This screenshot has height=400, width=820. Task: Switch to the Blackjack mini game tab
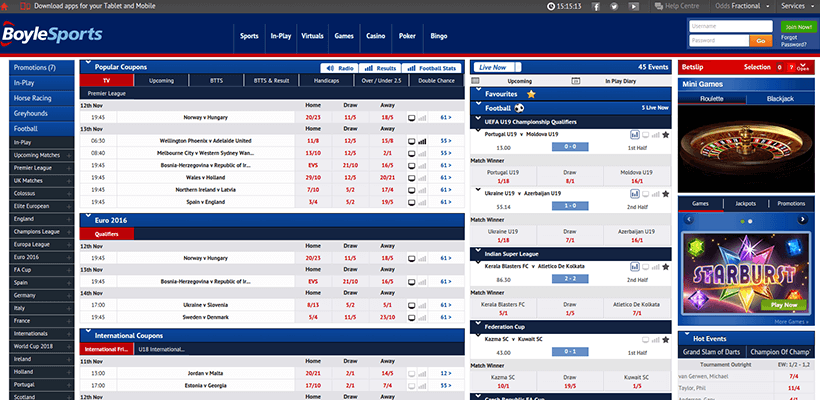pyautogui.click(x=780, y=98)
